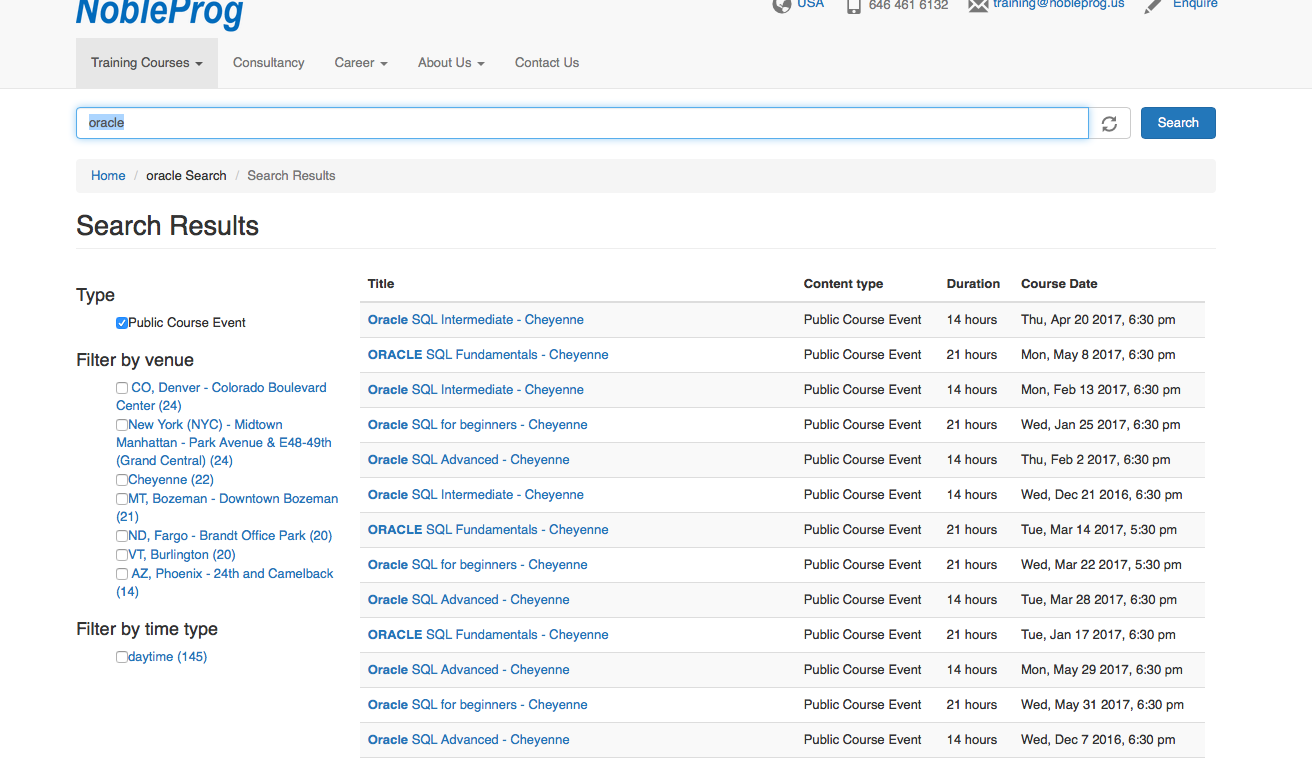
Task: Open the Training Courses dropdown menu
Action: coord(147,63)
